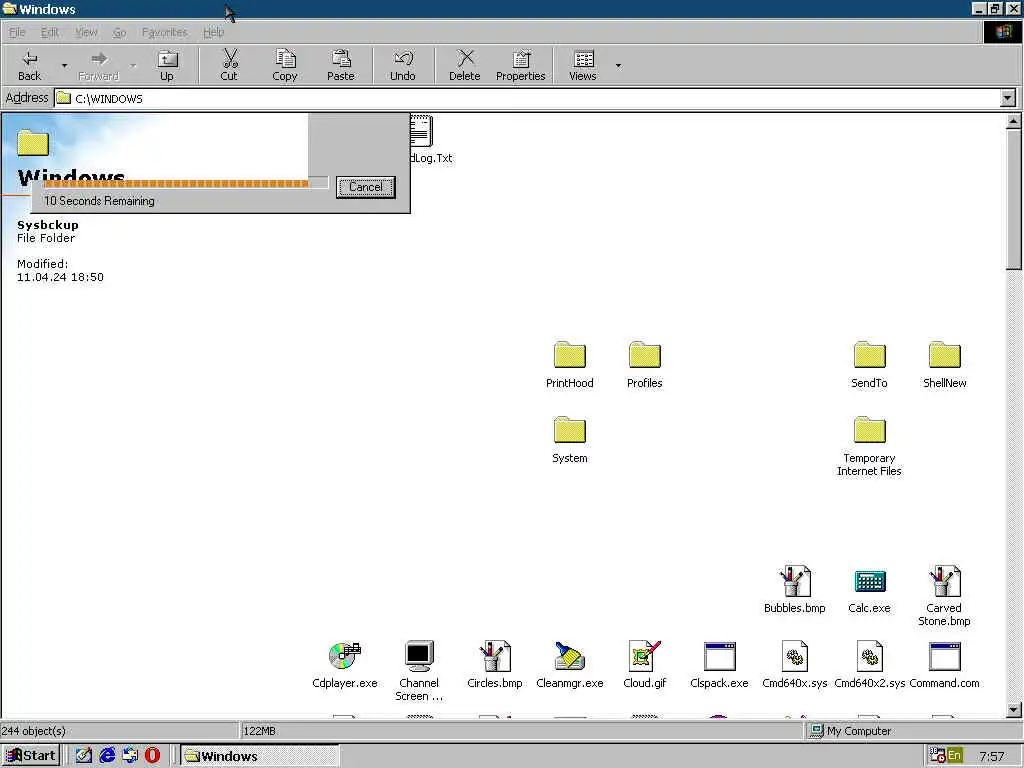Select the PrintHood folder

pyautogui.click(x=569, y=366)
